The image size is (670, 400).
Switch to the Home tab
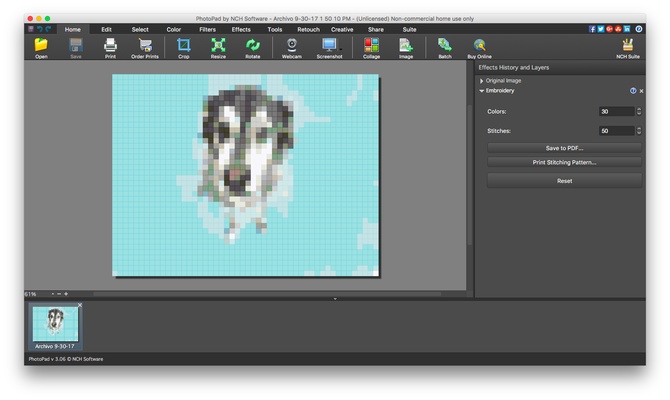(x=73, y=29)
